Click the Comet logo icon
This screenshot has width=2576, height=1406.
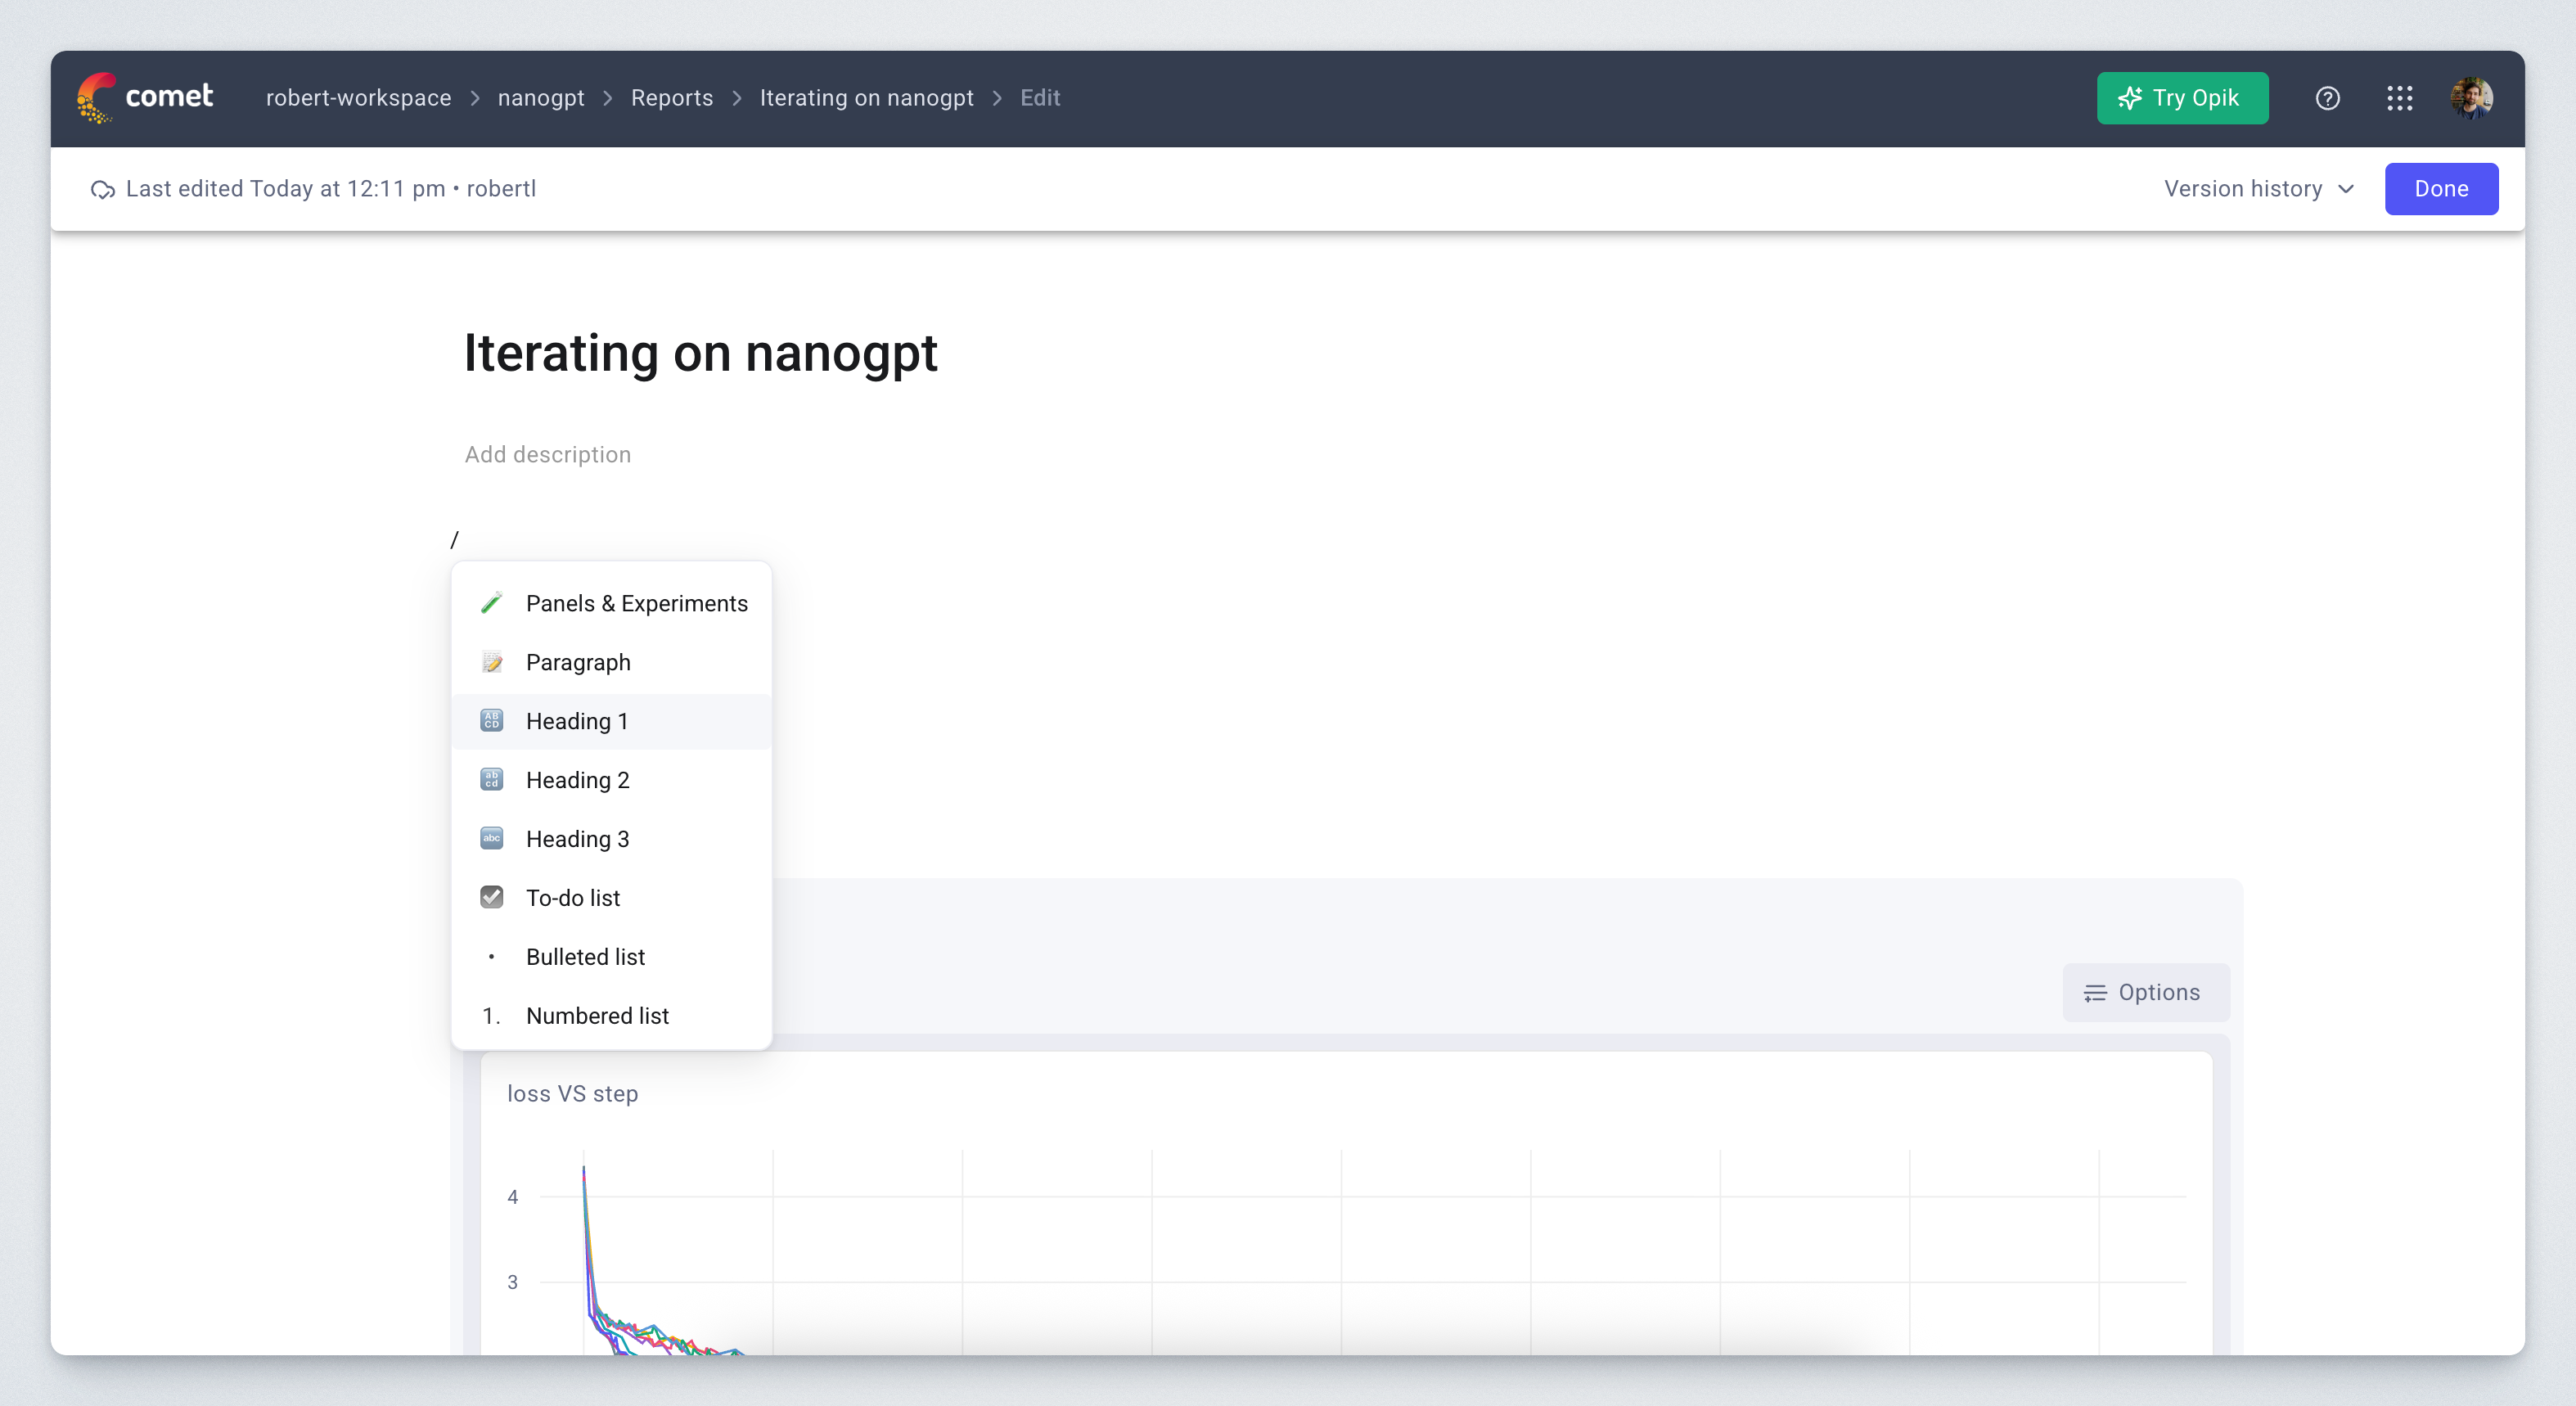pyautogui.click(x=96, y=98)
